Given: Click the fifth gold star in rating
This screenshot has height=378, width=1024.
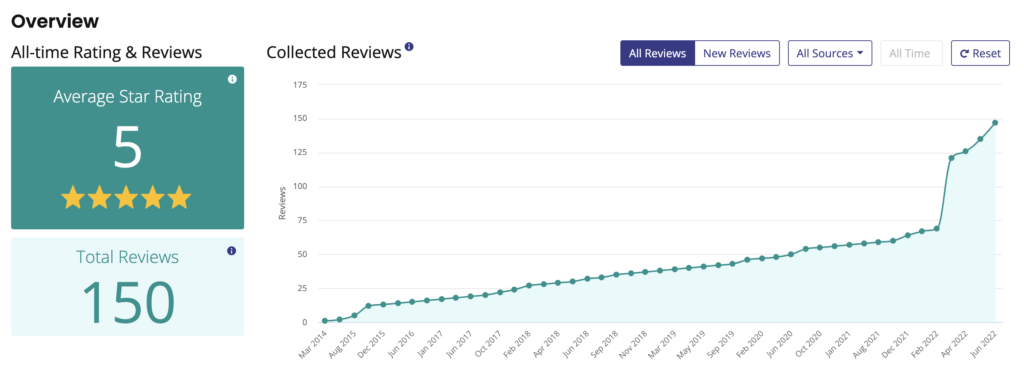Looking at the screenshot, I should [x=178, y=197].
